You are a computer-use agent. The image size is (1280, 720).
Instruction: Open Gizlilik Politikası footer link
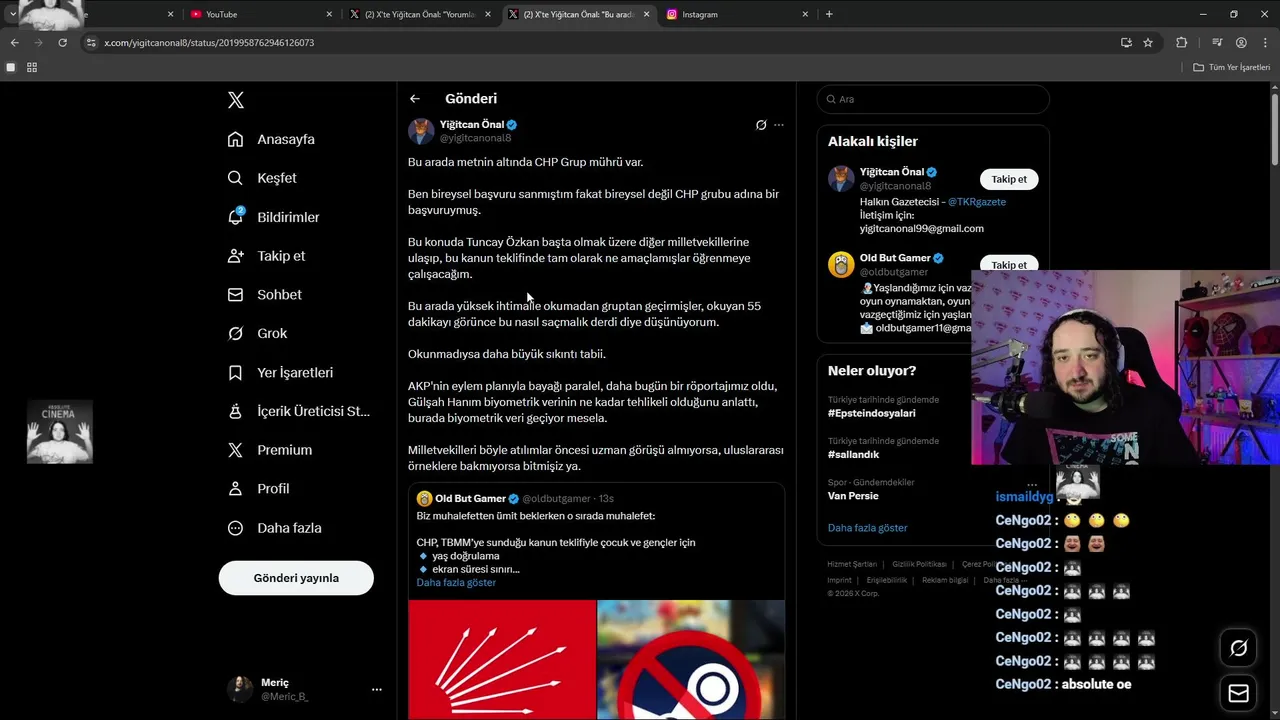[919, 564]
